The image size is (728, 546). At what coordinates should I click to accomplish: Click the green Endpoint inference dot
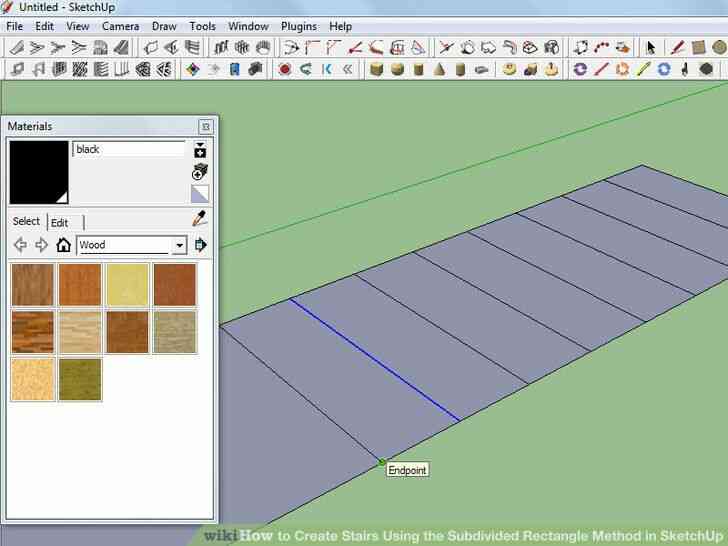coord(382,462)
